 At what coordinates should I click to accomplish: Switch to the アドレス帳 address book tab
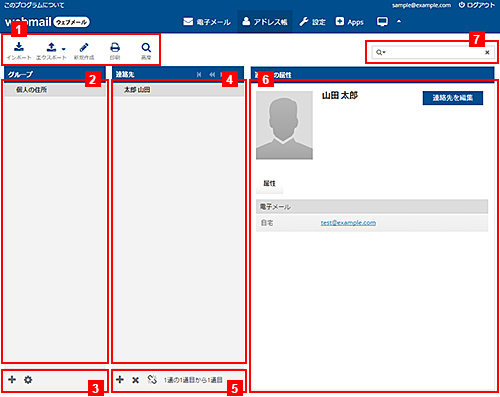265,22
